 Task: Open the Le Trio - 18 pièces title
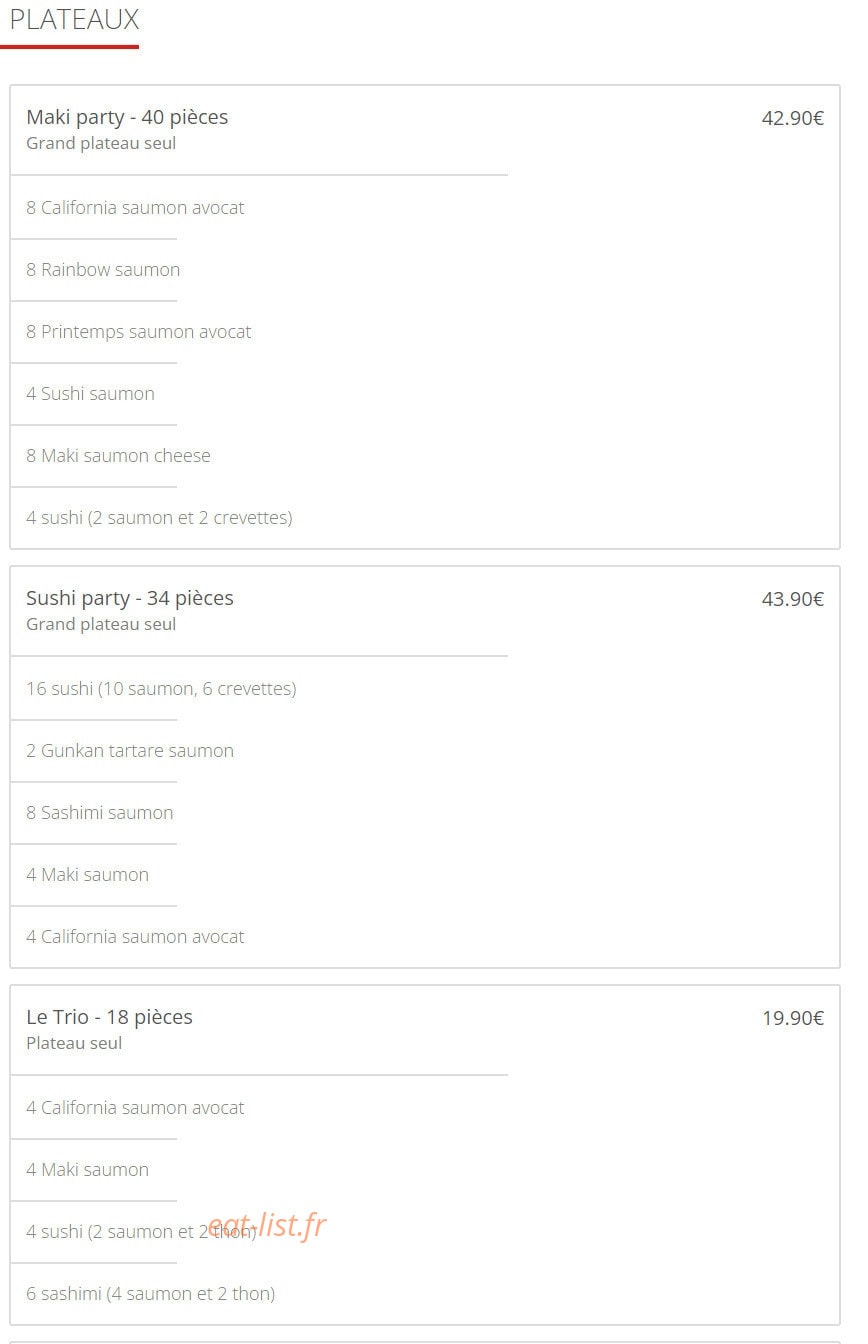(x=109, y=1017)
